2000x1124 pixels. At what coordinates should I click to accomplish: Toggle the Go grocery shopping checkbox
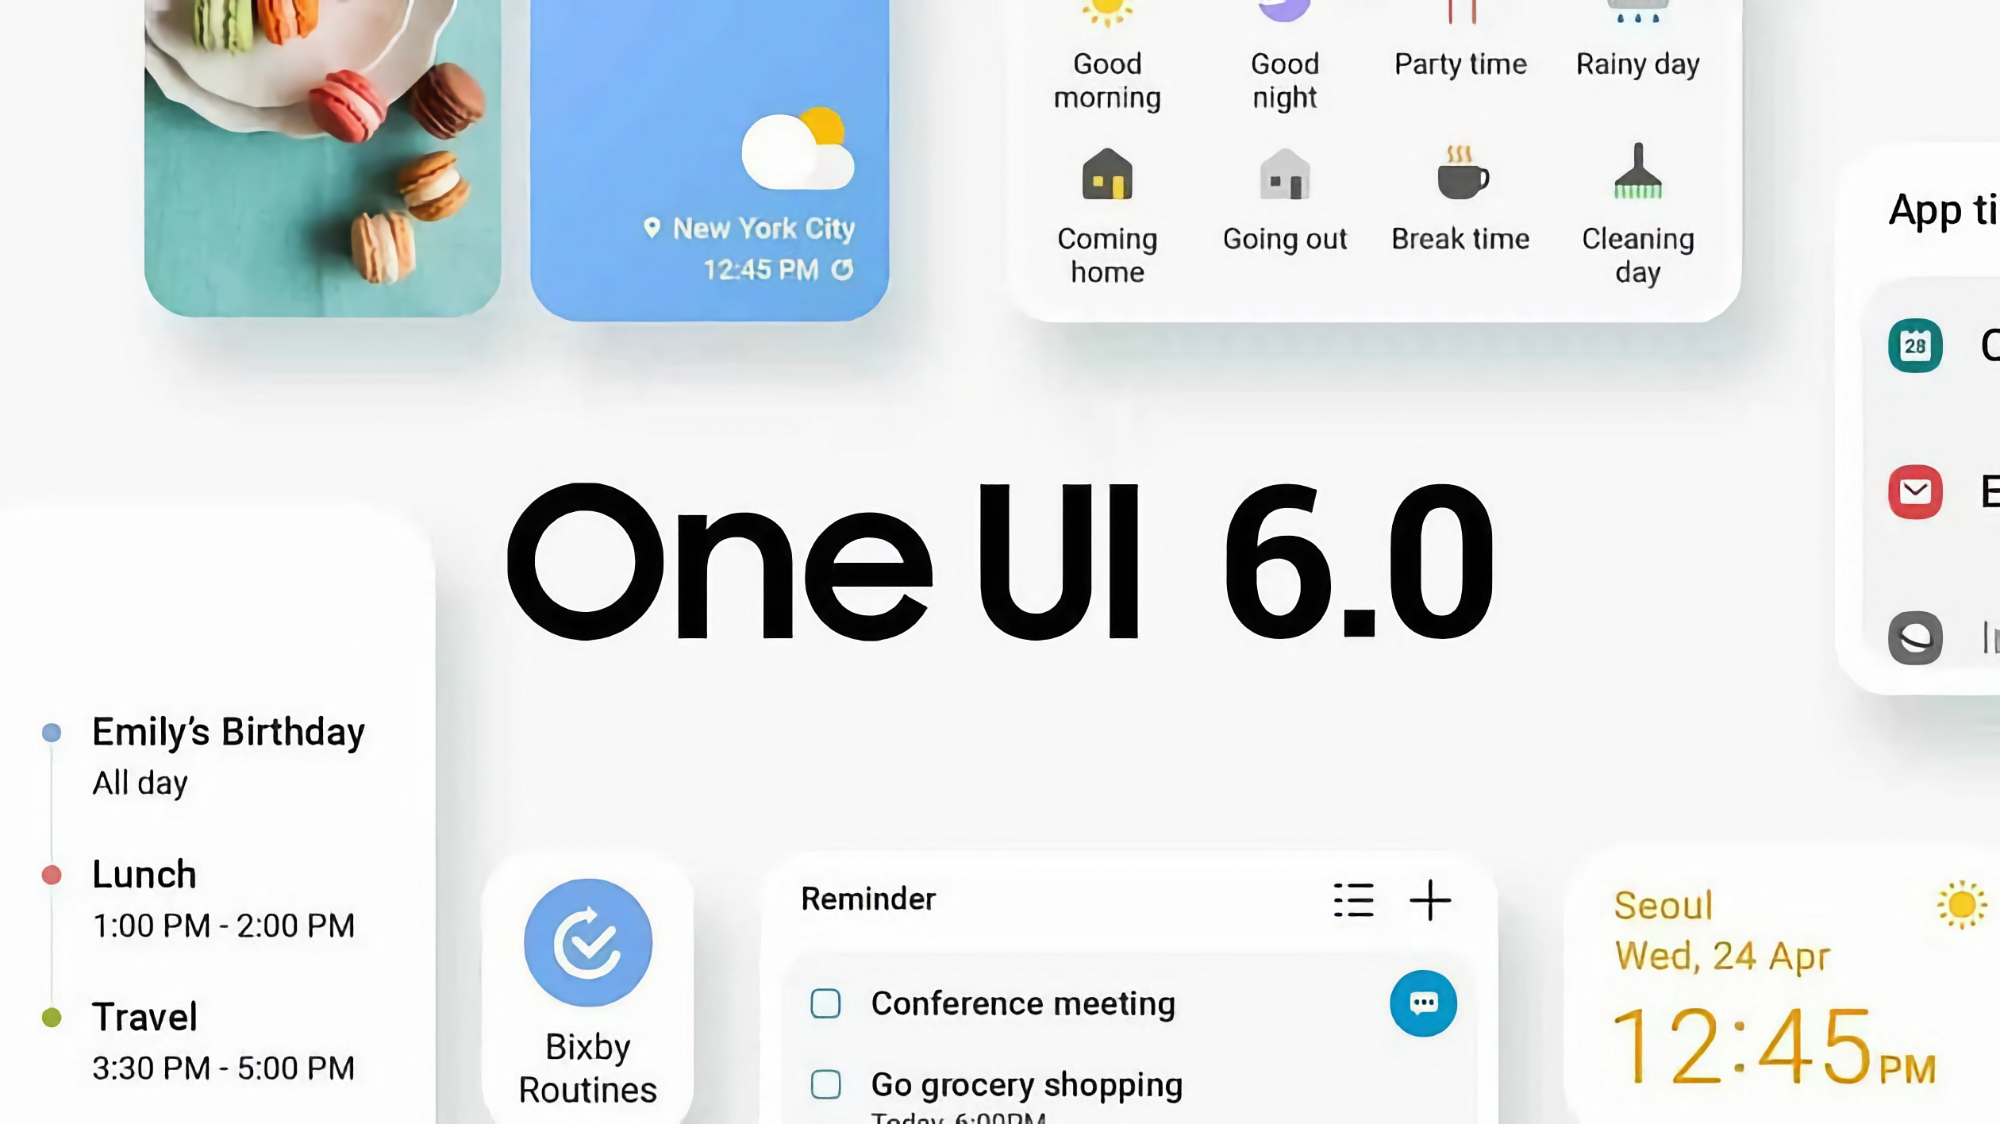[x=826, y=1086]
